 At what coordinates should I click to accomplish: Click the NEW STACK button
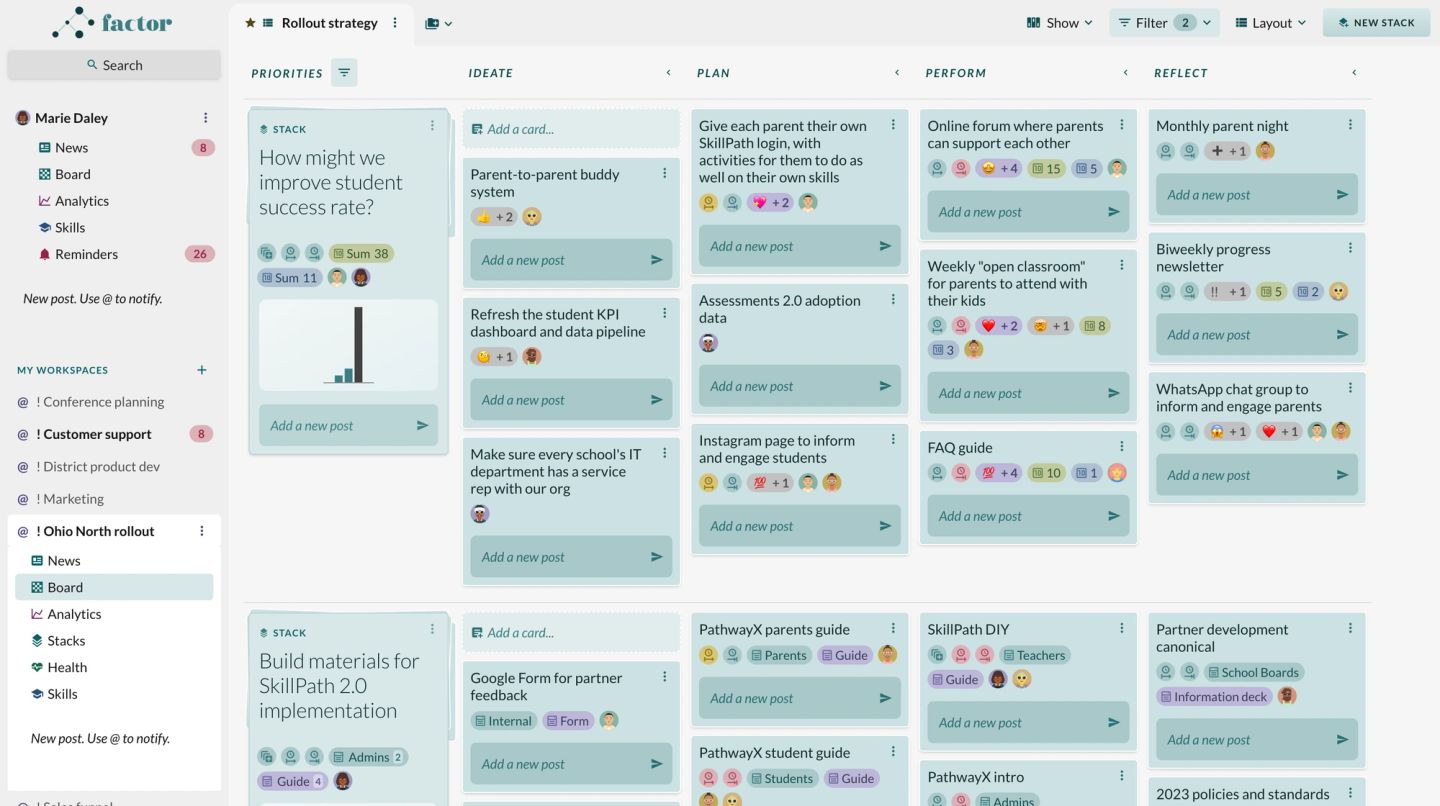[1376, 23]
